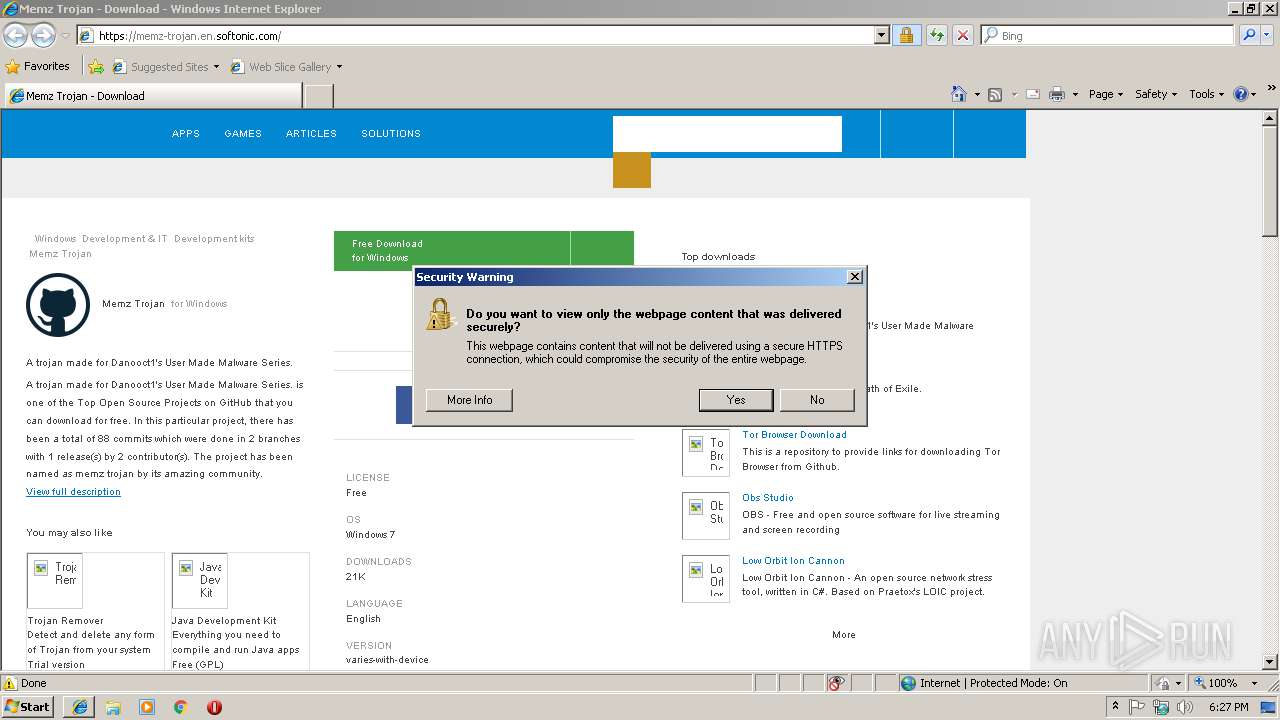Click the Action Center flag tray icon
The height and width of the screenshot is (720, 1280).
1137,707
